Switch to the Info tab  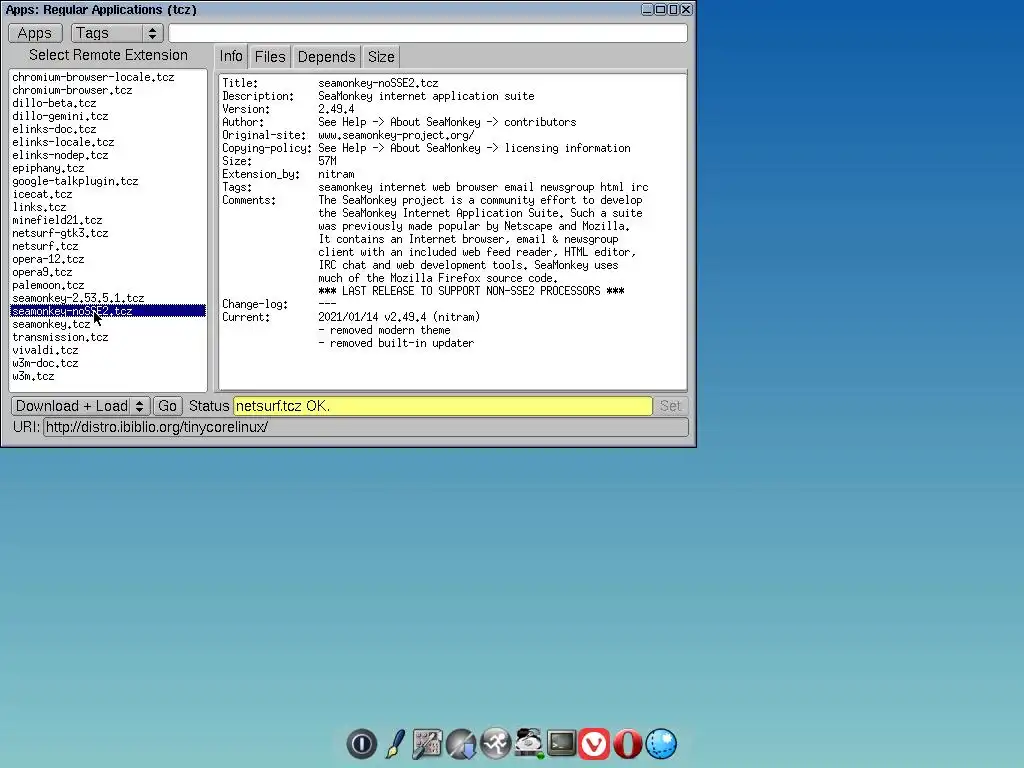pyautogui.click(x=231, y=56)
